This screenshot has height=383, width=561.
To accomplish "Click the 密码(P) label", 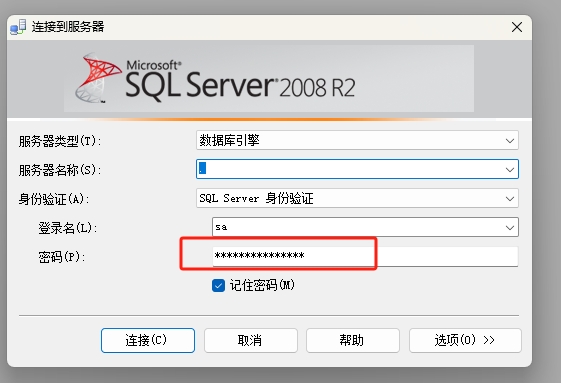I will pyautogui.click(x=62, y=257).
